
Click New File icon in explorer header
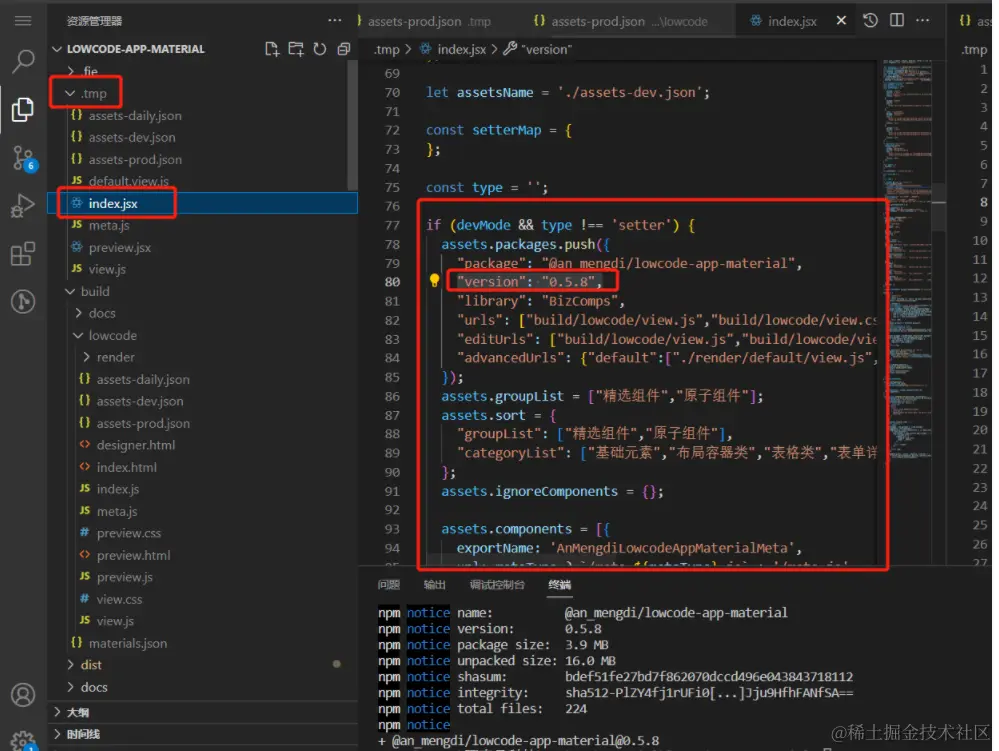(x=272, y=49)
